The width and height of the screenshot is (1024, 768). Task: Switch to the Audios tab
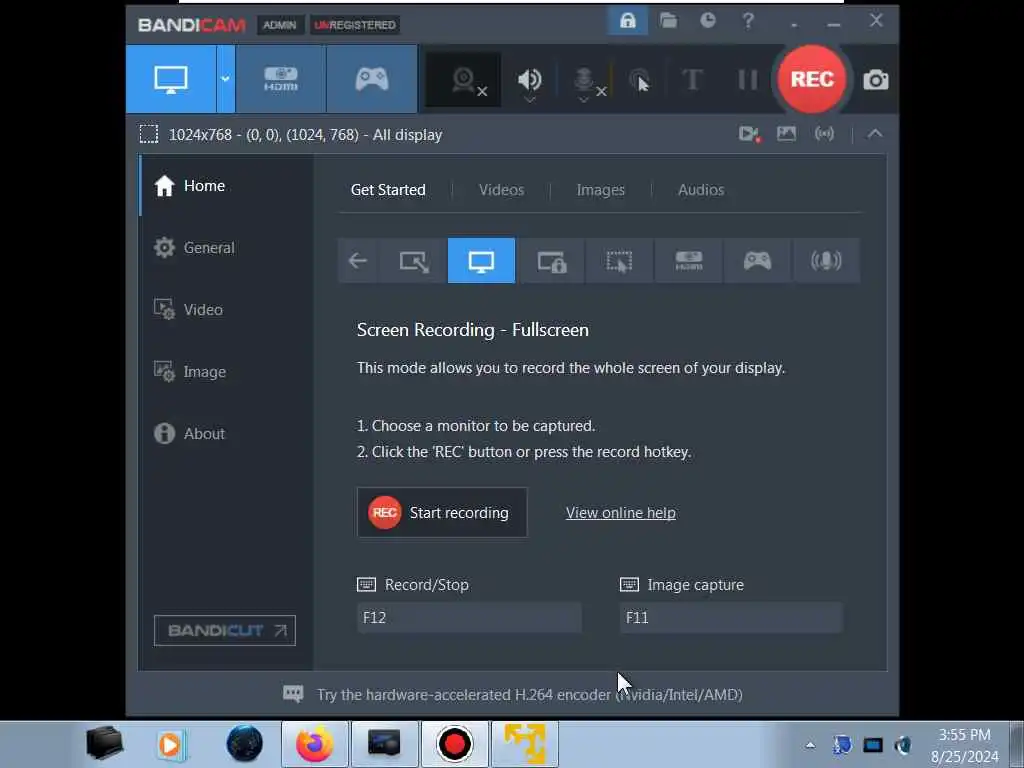[x=701, y=190]
